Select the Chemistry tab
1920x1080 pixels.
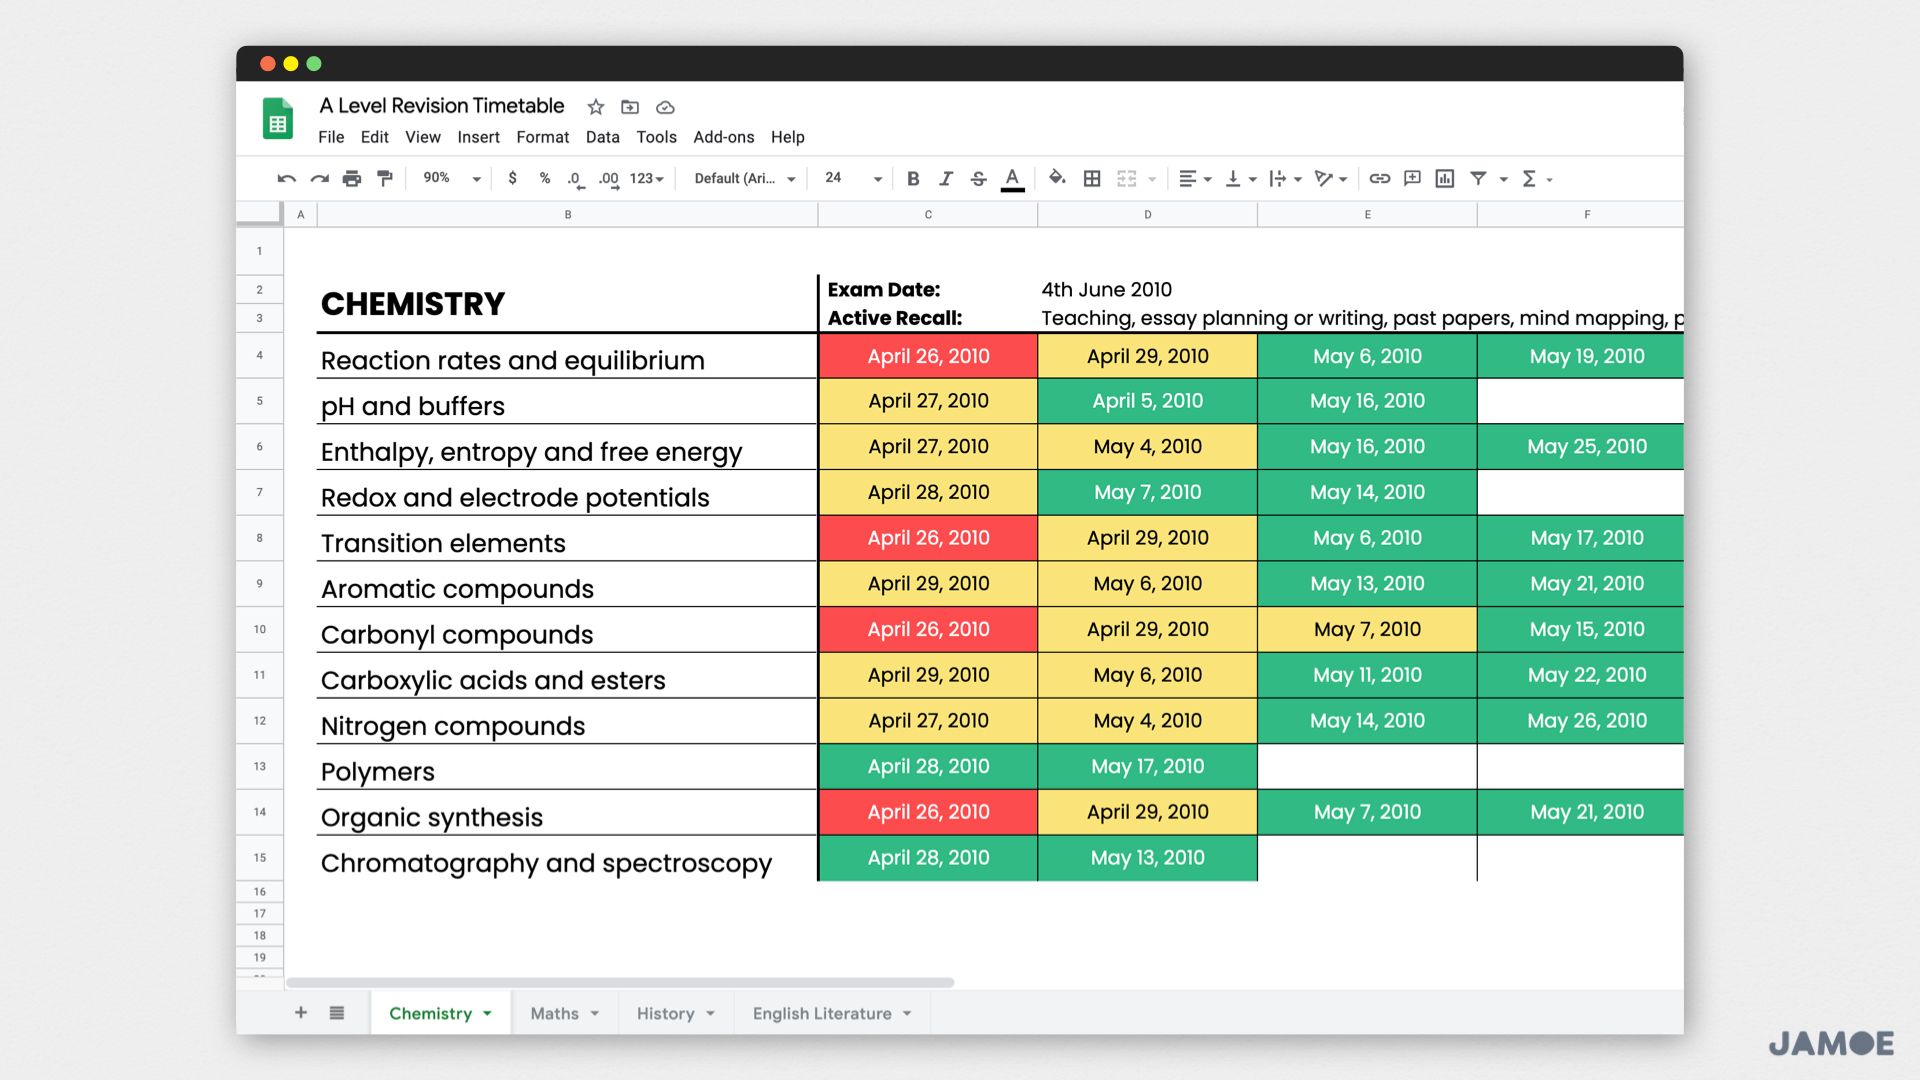(x=430, y=1014)
